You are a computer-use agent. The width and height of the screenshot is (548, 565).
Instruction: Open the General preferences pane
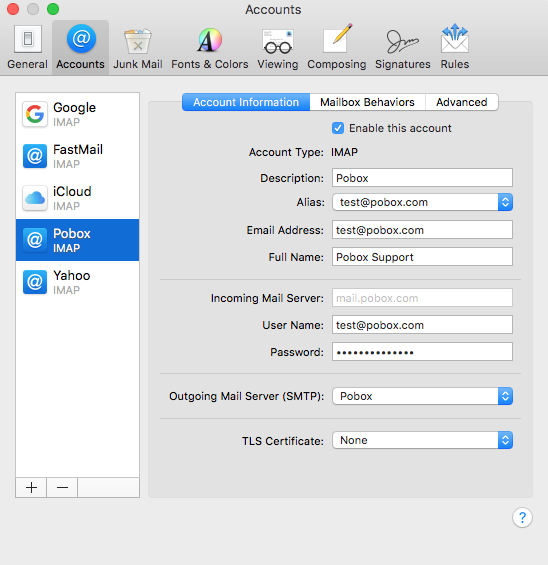coord(27,47)
